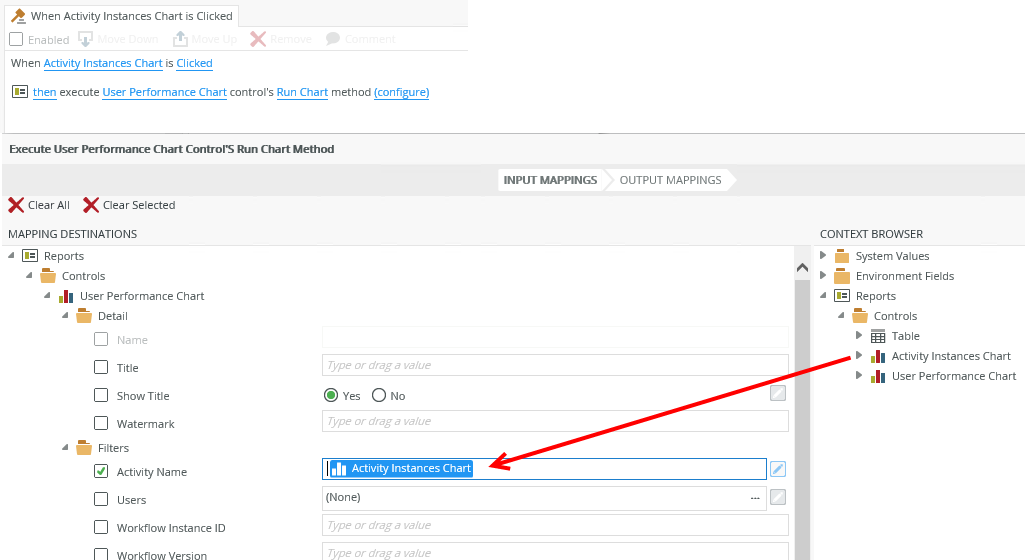Click the Table grid icon in Context Browser
This screenshot has height=560, width=1026.
[877, 336]
